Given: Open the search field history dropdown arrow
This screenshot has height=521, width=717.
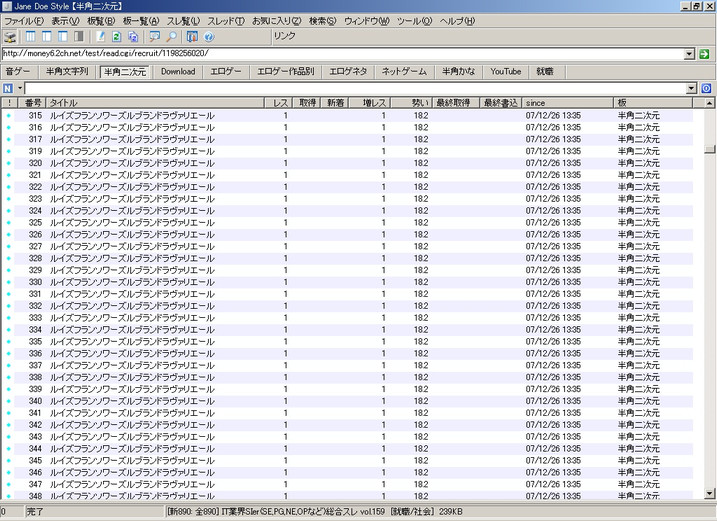Looking at the screenshot, I should [691, 88].
